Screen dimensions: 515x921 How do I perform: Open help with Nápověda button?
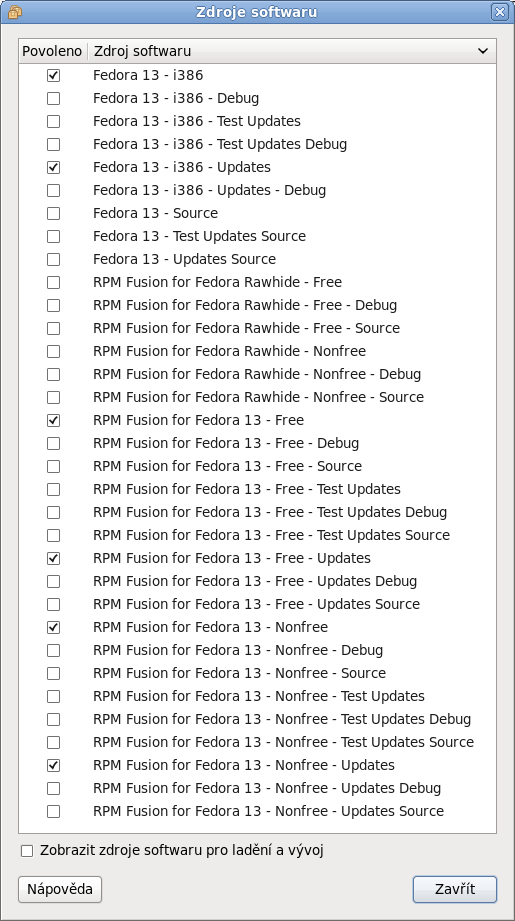60,889
